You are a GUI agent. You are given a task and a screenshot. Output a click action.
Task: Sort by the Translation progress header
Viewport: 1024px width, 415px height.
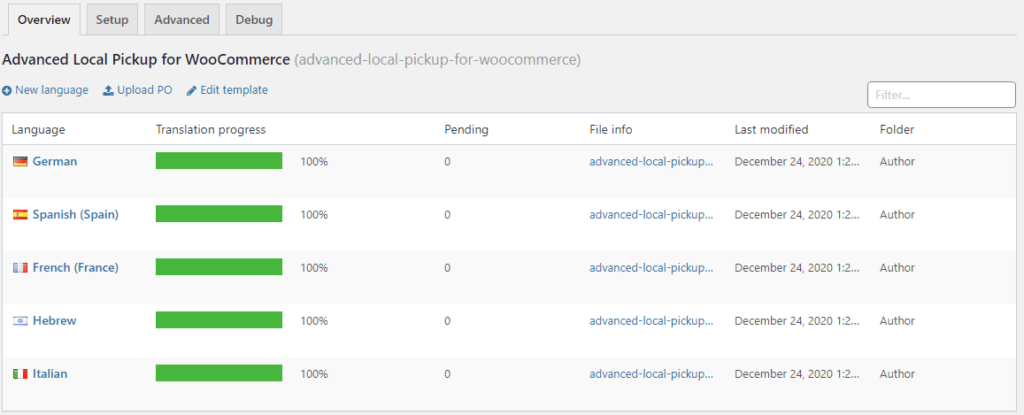click(210, 130)
